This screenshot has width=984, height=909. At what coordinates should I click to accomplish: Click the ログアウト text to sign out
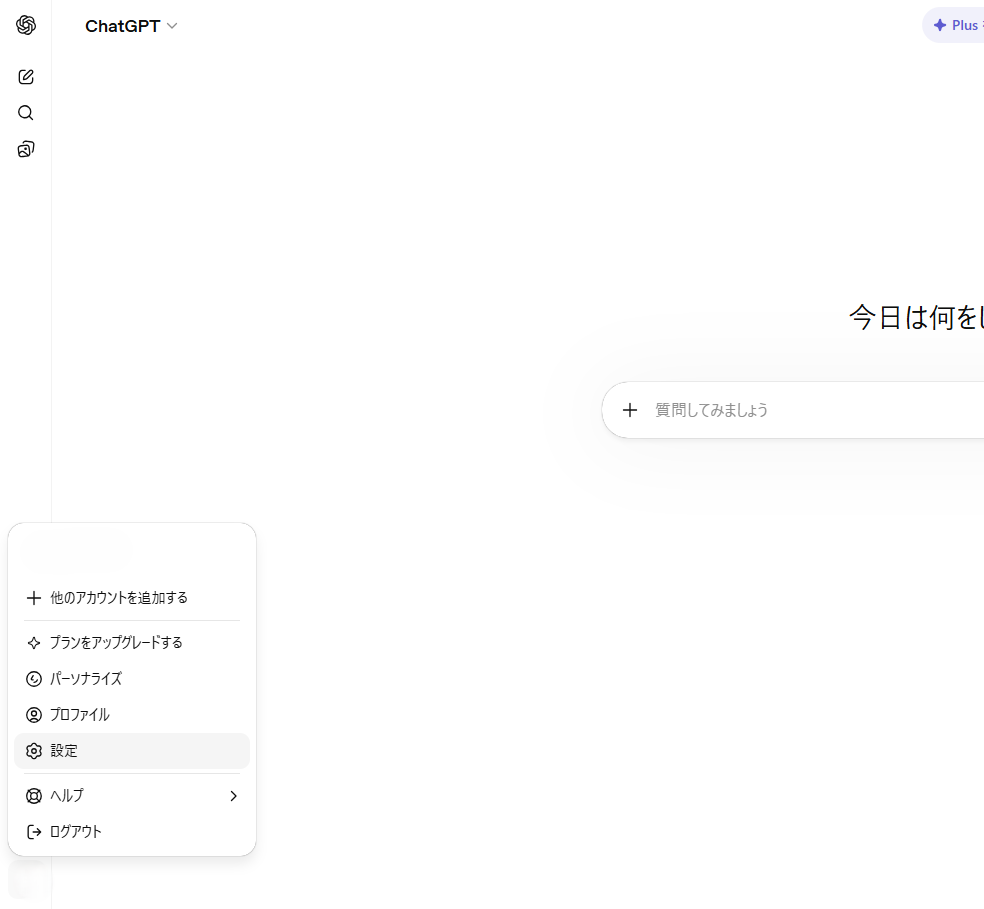click(76, 832)
